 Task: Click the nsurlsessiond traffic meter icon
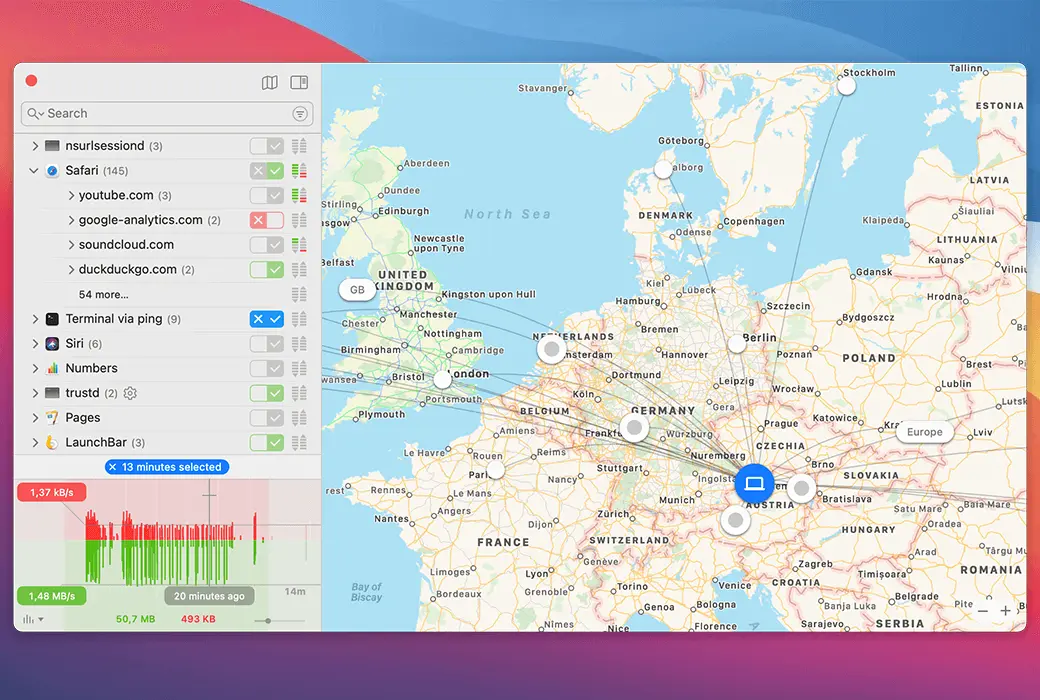tap(299, 146)
